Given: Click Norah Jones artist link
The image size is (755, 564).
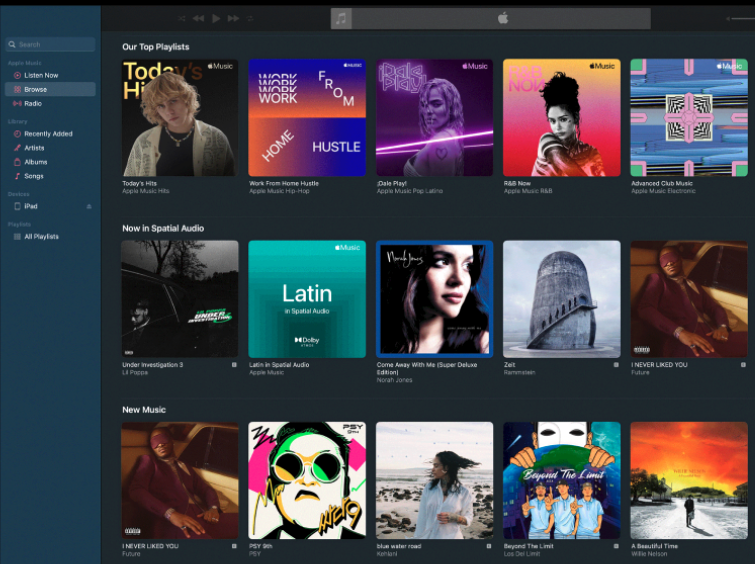Looking at the screenshot, I should (x=394, y=380).
